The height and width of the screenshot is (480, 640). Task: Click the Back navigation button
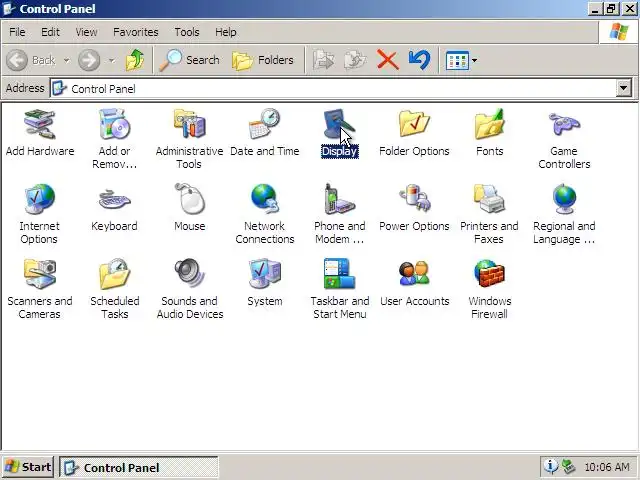[31, 60]
